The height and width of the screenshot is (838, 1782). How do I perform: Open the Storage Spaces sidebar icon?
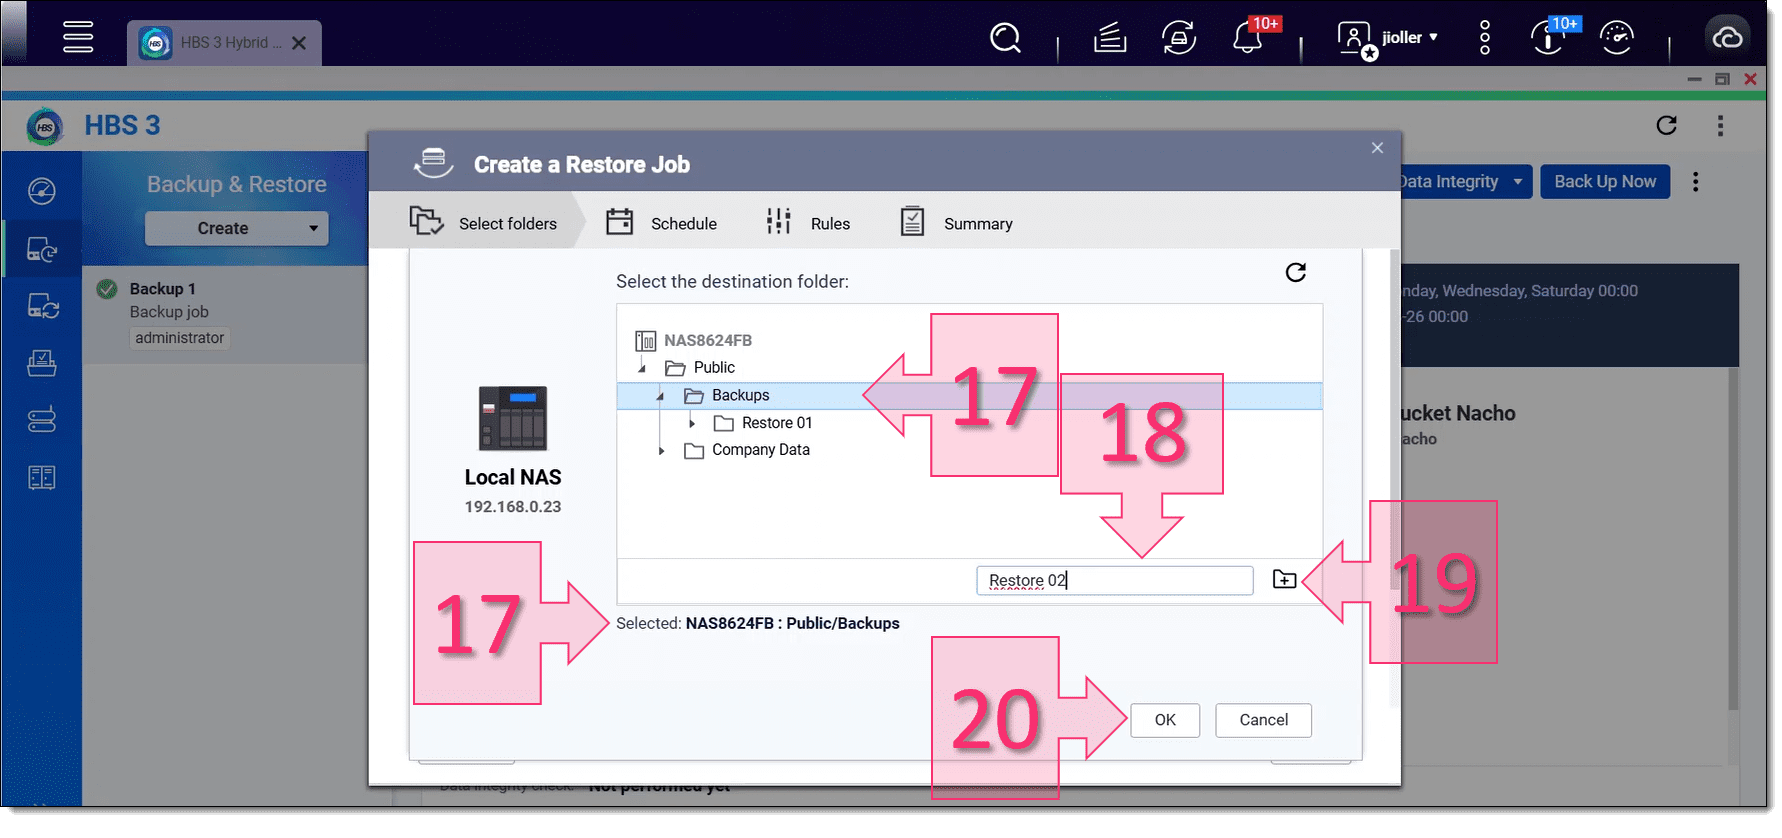[42, 420]
